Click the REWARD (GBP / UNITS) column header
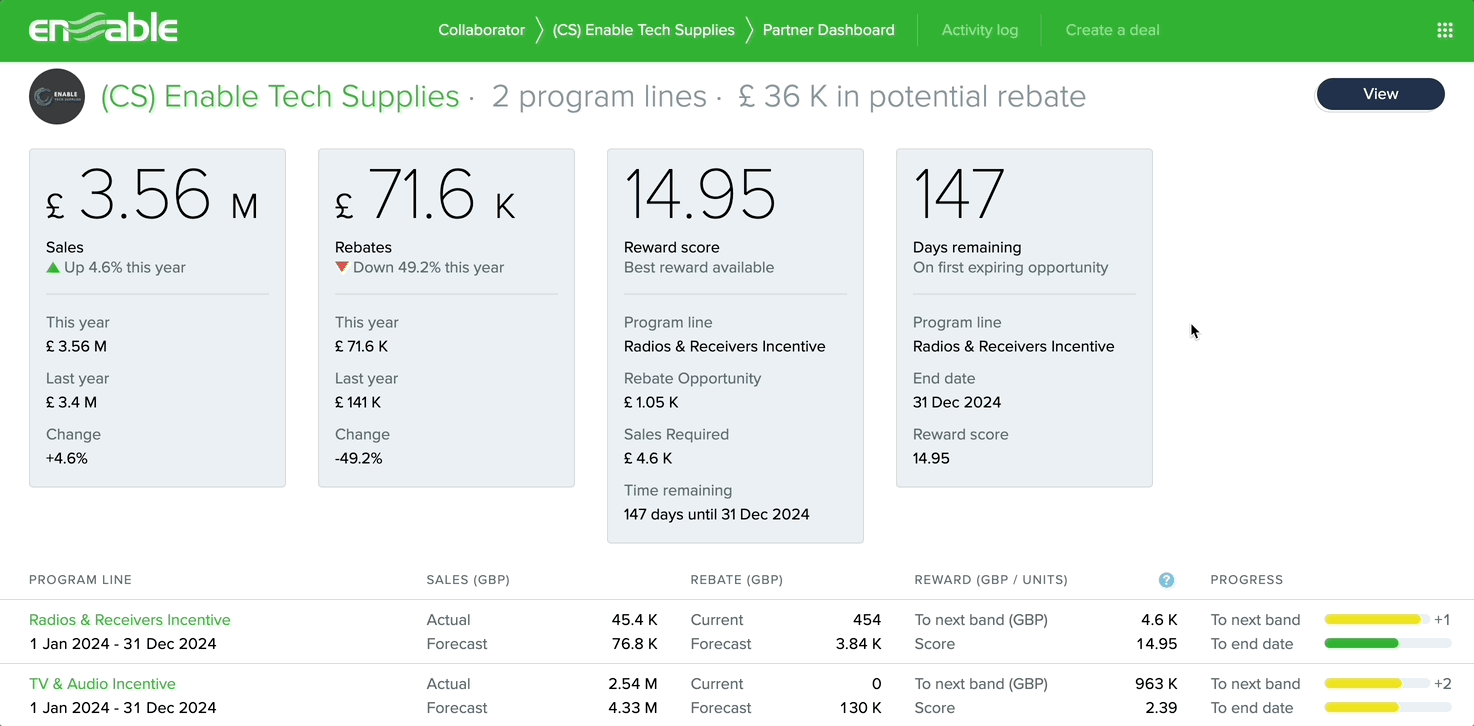 (x=991, y=580)
